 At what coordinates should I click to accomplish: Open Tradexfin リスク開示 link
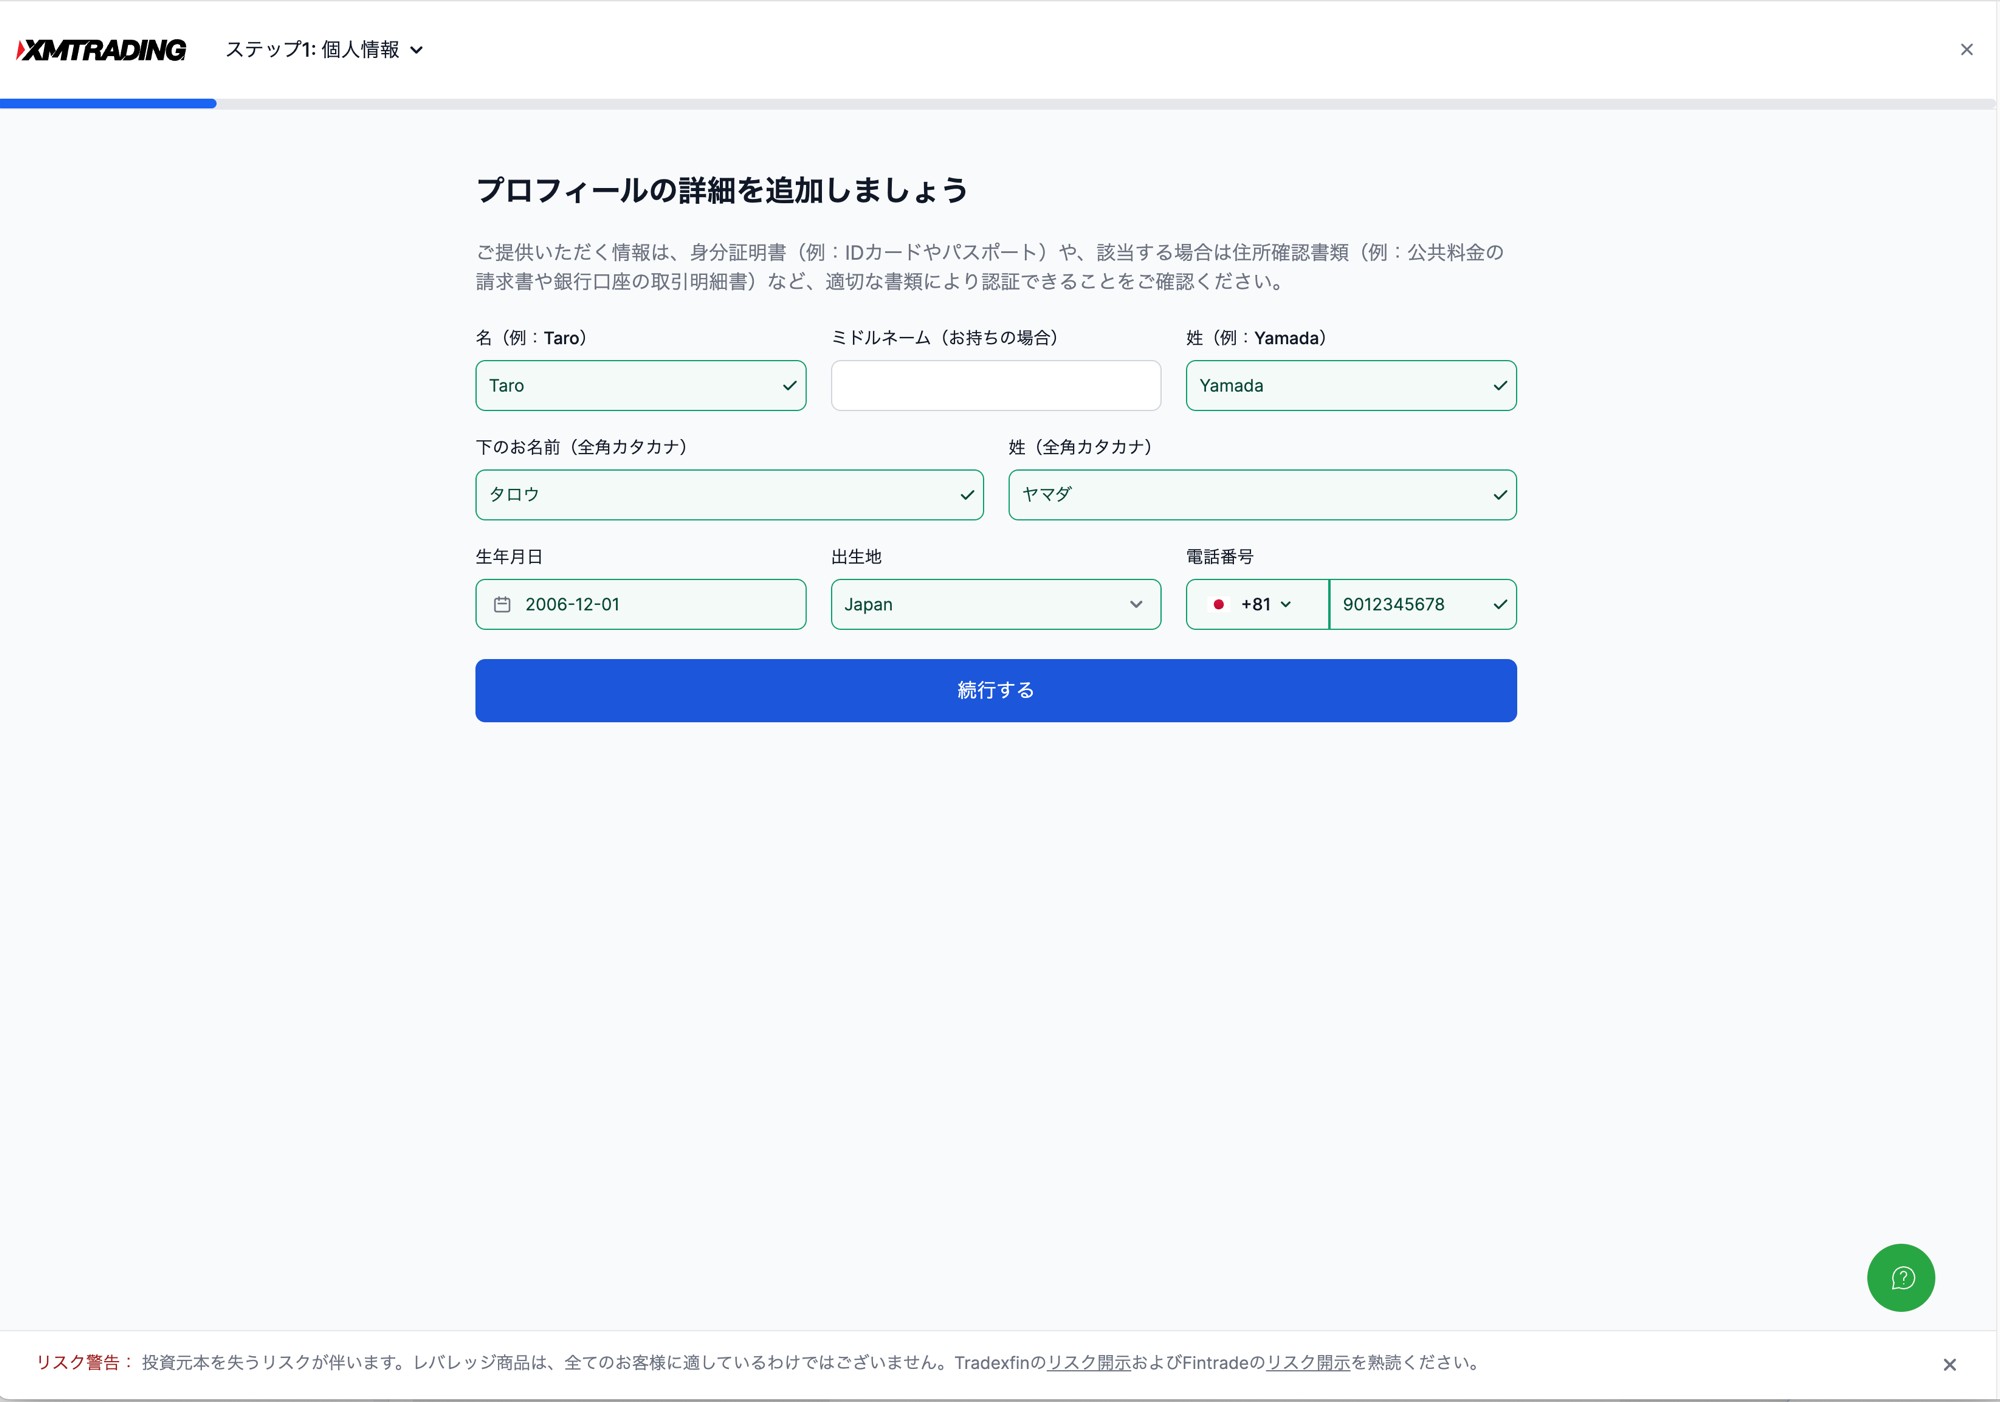[1088, 1362]
